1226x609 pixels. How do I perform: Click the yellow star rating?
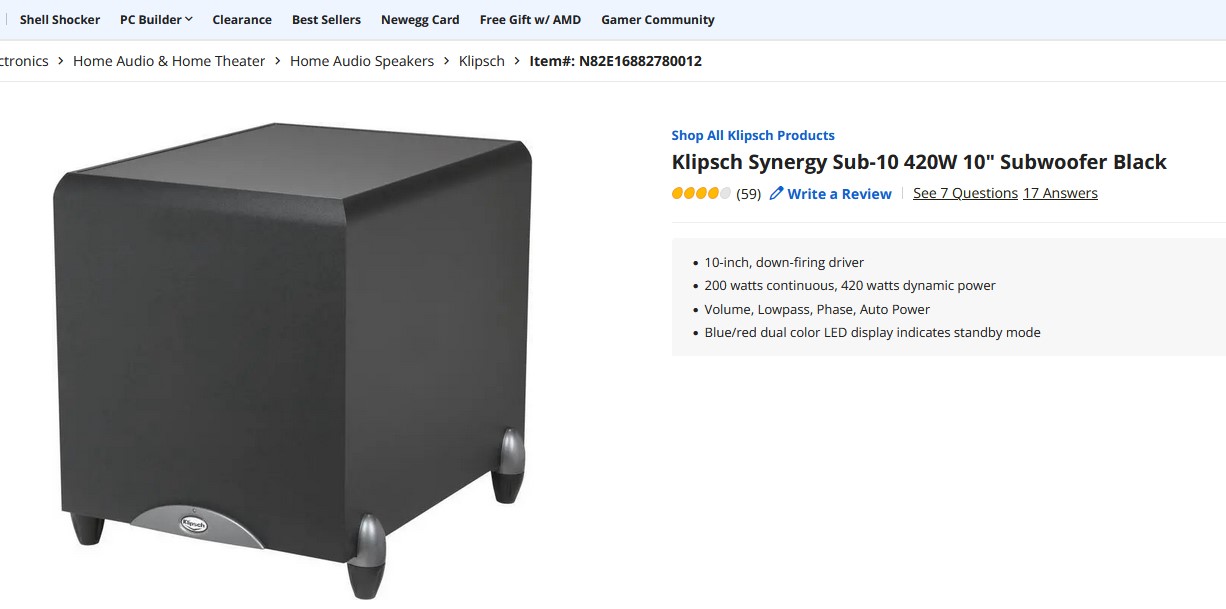coord(701,194)
